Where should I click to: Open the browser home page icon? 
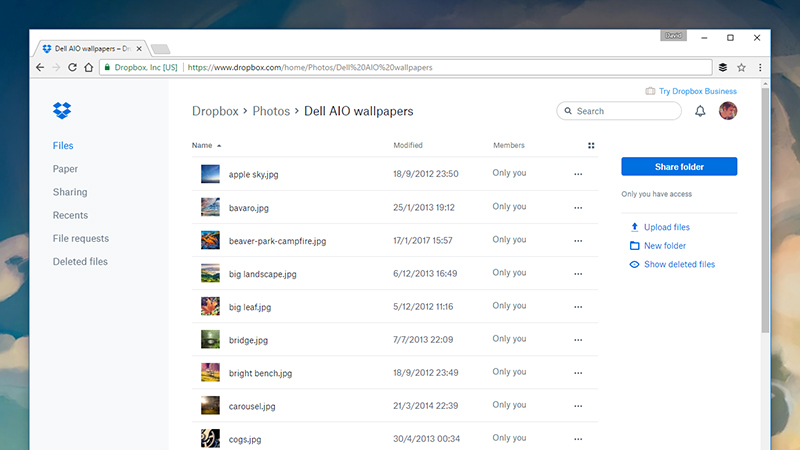89,67
